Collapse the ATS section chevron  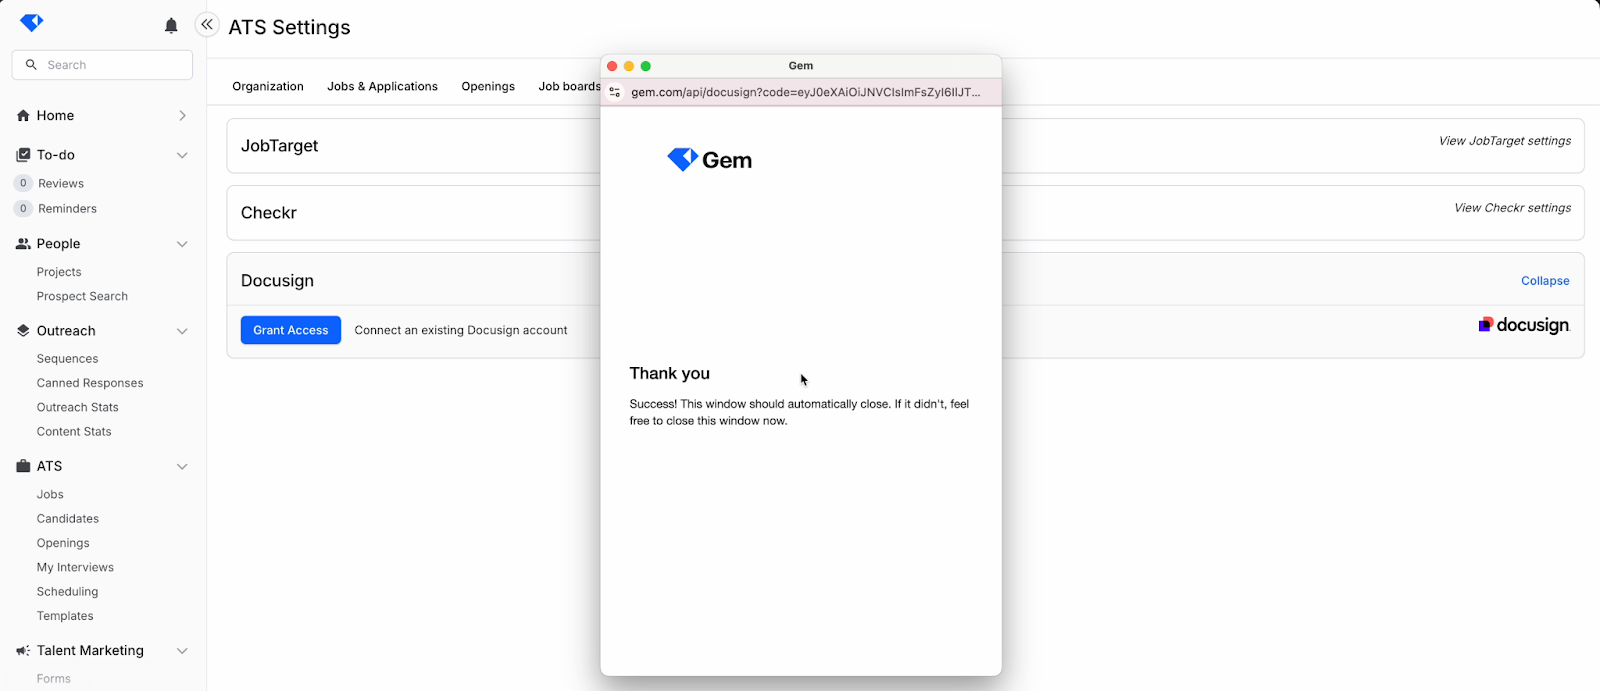click(182, 467)
